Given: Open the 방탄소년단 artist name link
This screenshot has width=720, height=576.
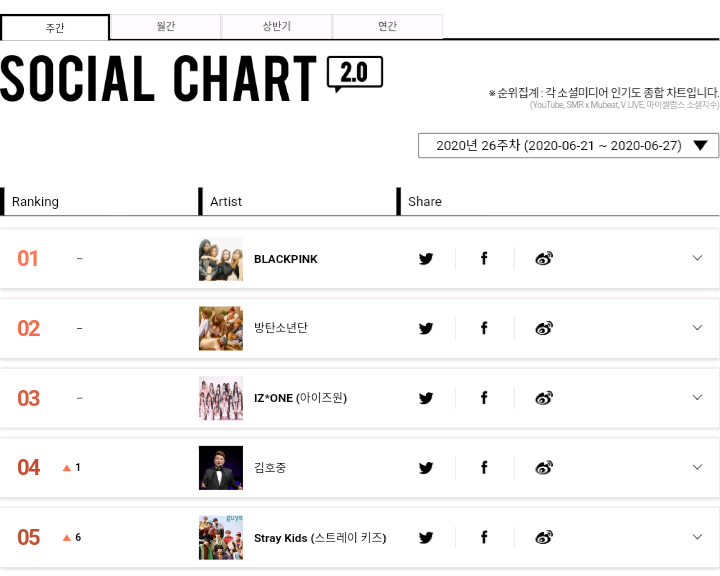Looking at the screenshot, I should tap(281, 328).
